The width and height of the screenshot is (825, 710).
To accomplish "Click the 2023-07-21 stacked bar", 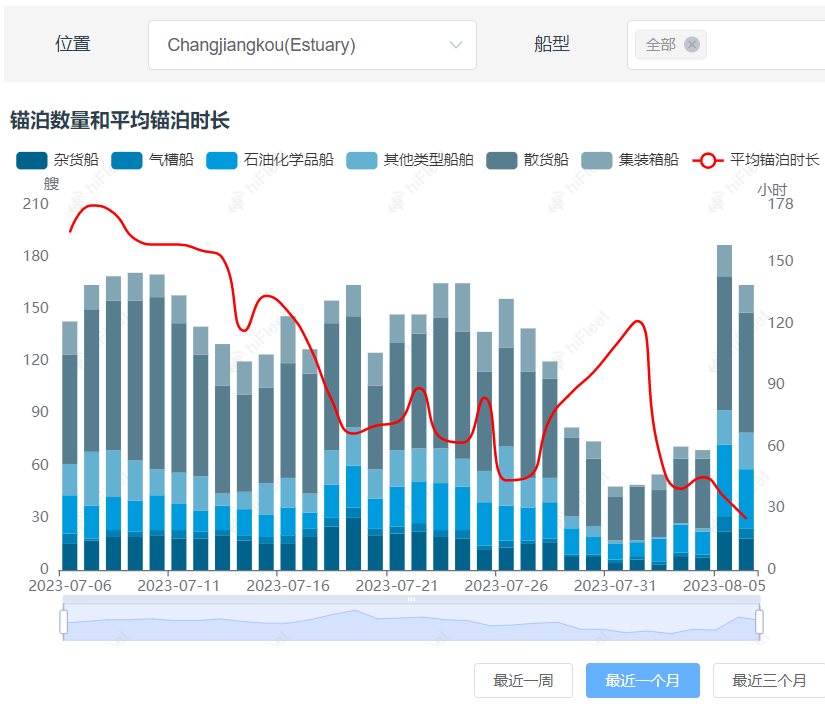I will click(x=397, y=442).
